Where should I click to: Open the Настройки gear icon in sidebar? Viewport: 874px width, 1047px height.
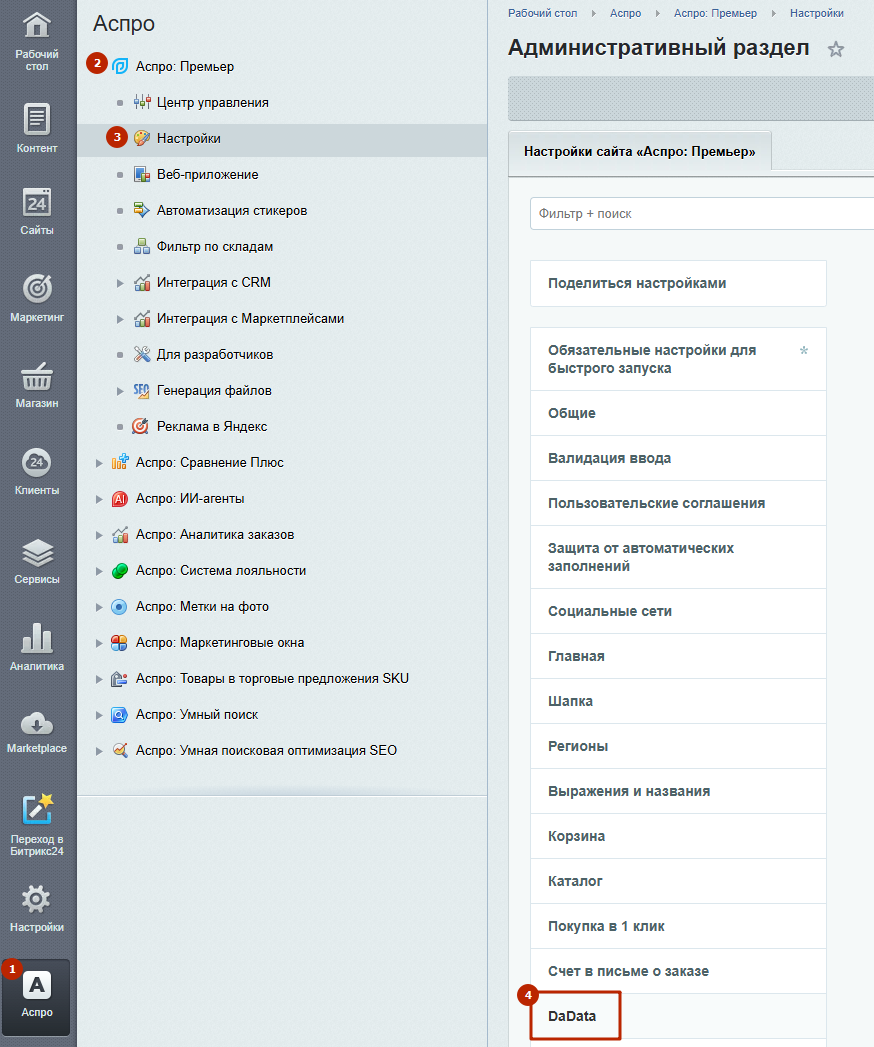pos(37,899)
